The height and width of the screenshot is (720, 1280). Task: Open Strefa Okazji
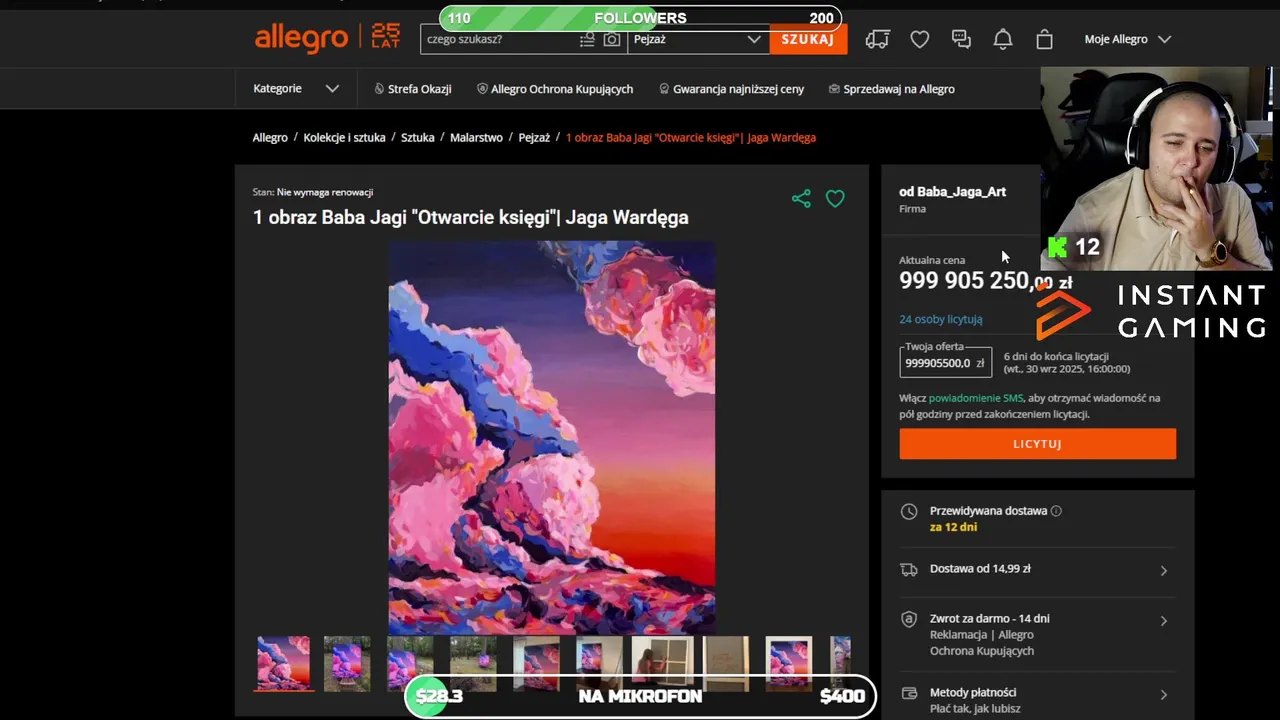pyautogui.click(x=412, y=89)
